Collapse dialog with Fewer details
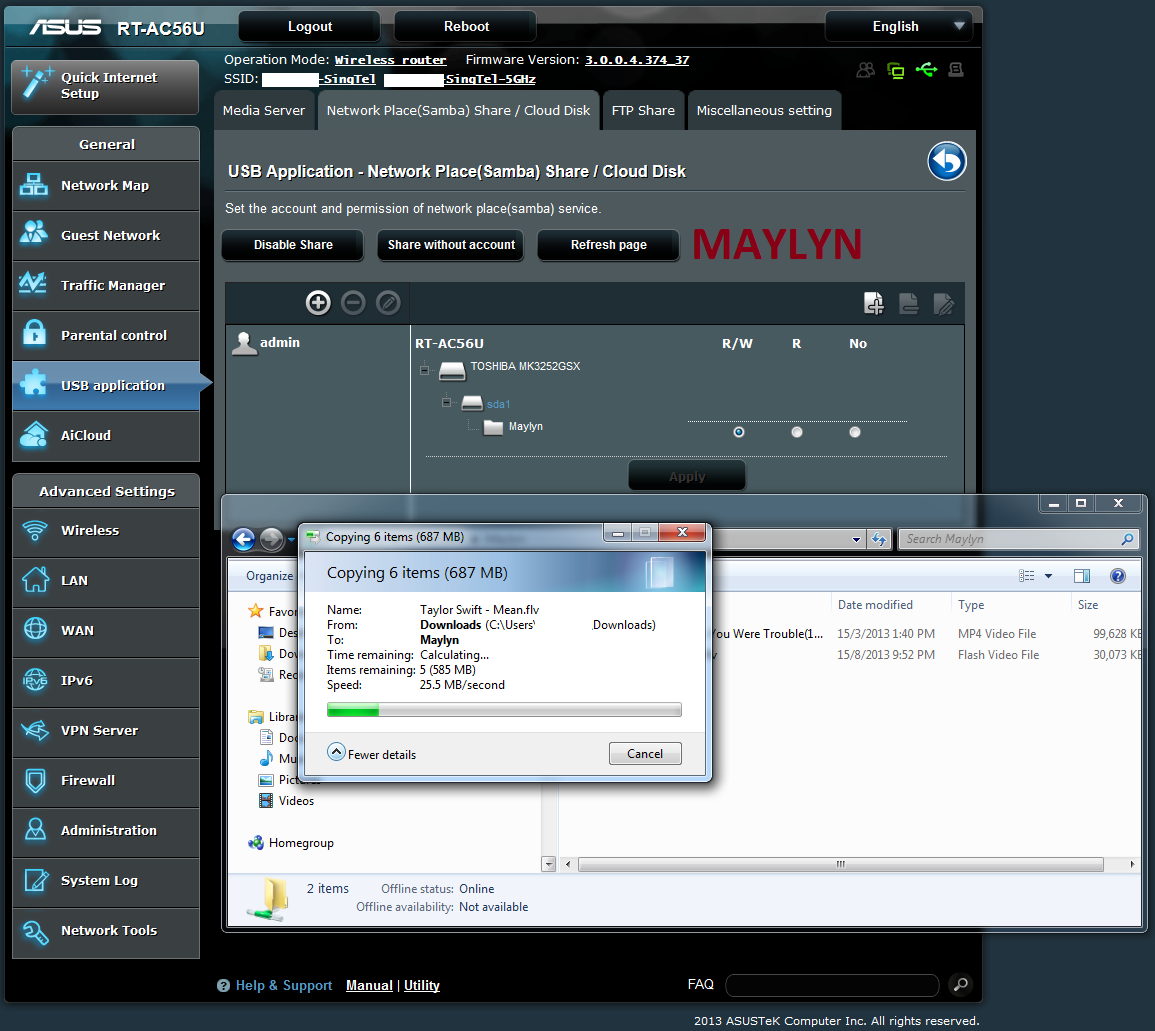 372,754
